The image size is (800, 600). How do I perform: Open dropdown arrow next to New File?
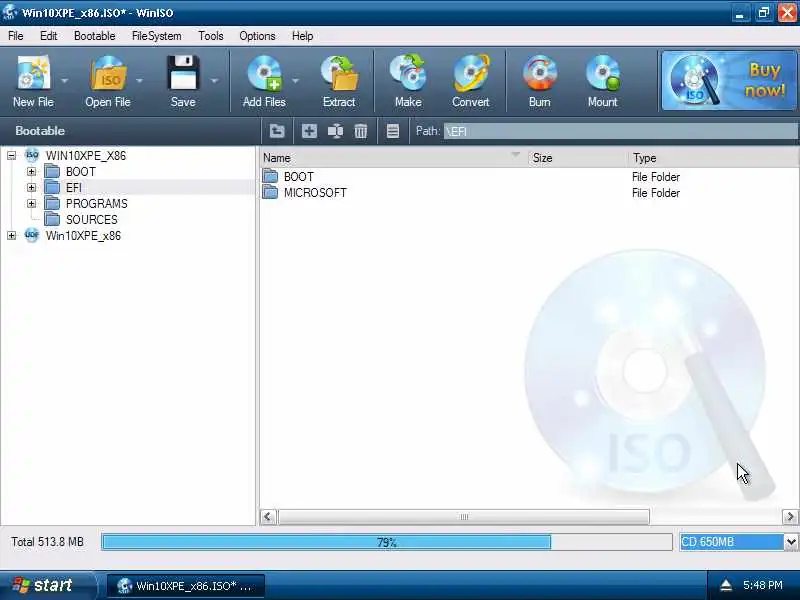(64, 81)
